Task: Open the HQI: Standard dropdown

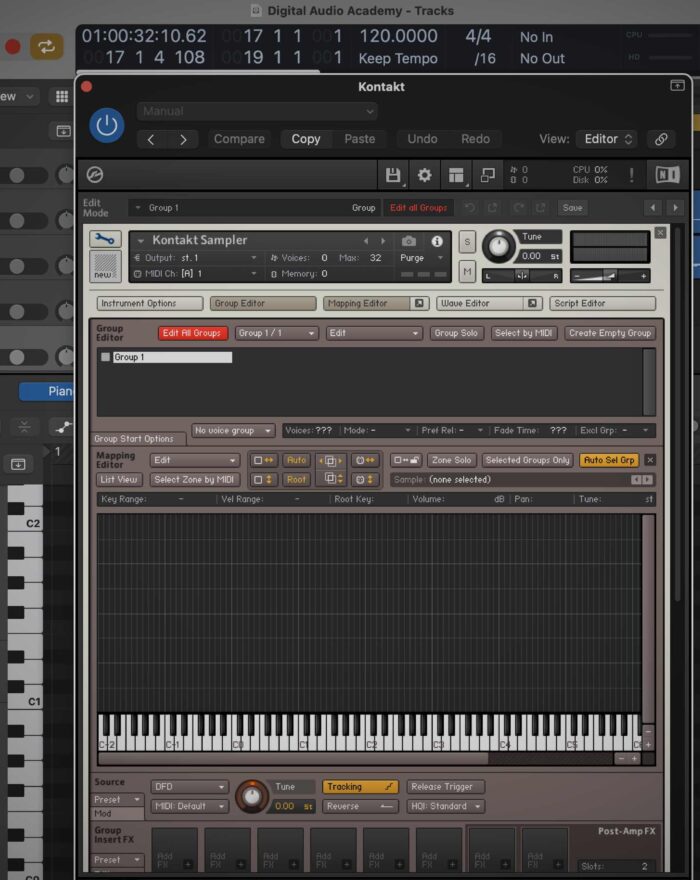Action: 446,806
